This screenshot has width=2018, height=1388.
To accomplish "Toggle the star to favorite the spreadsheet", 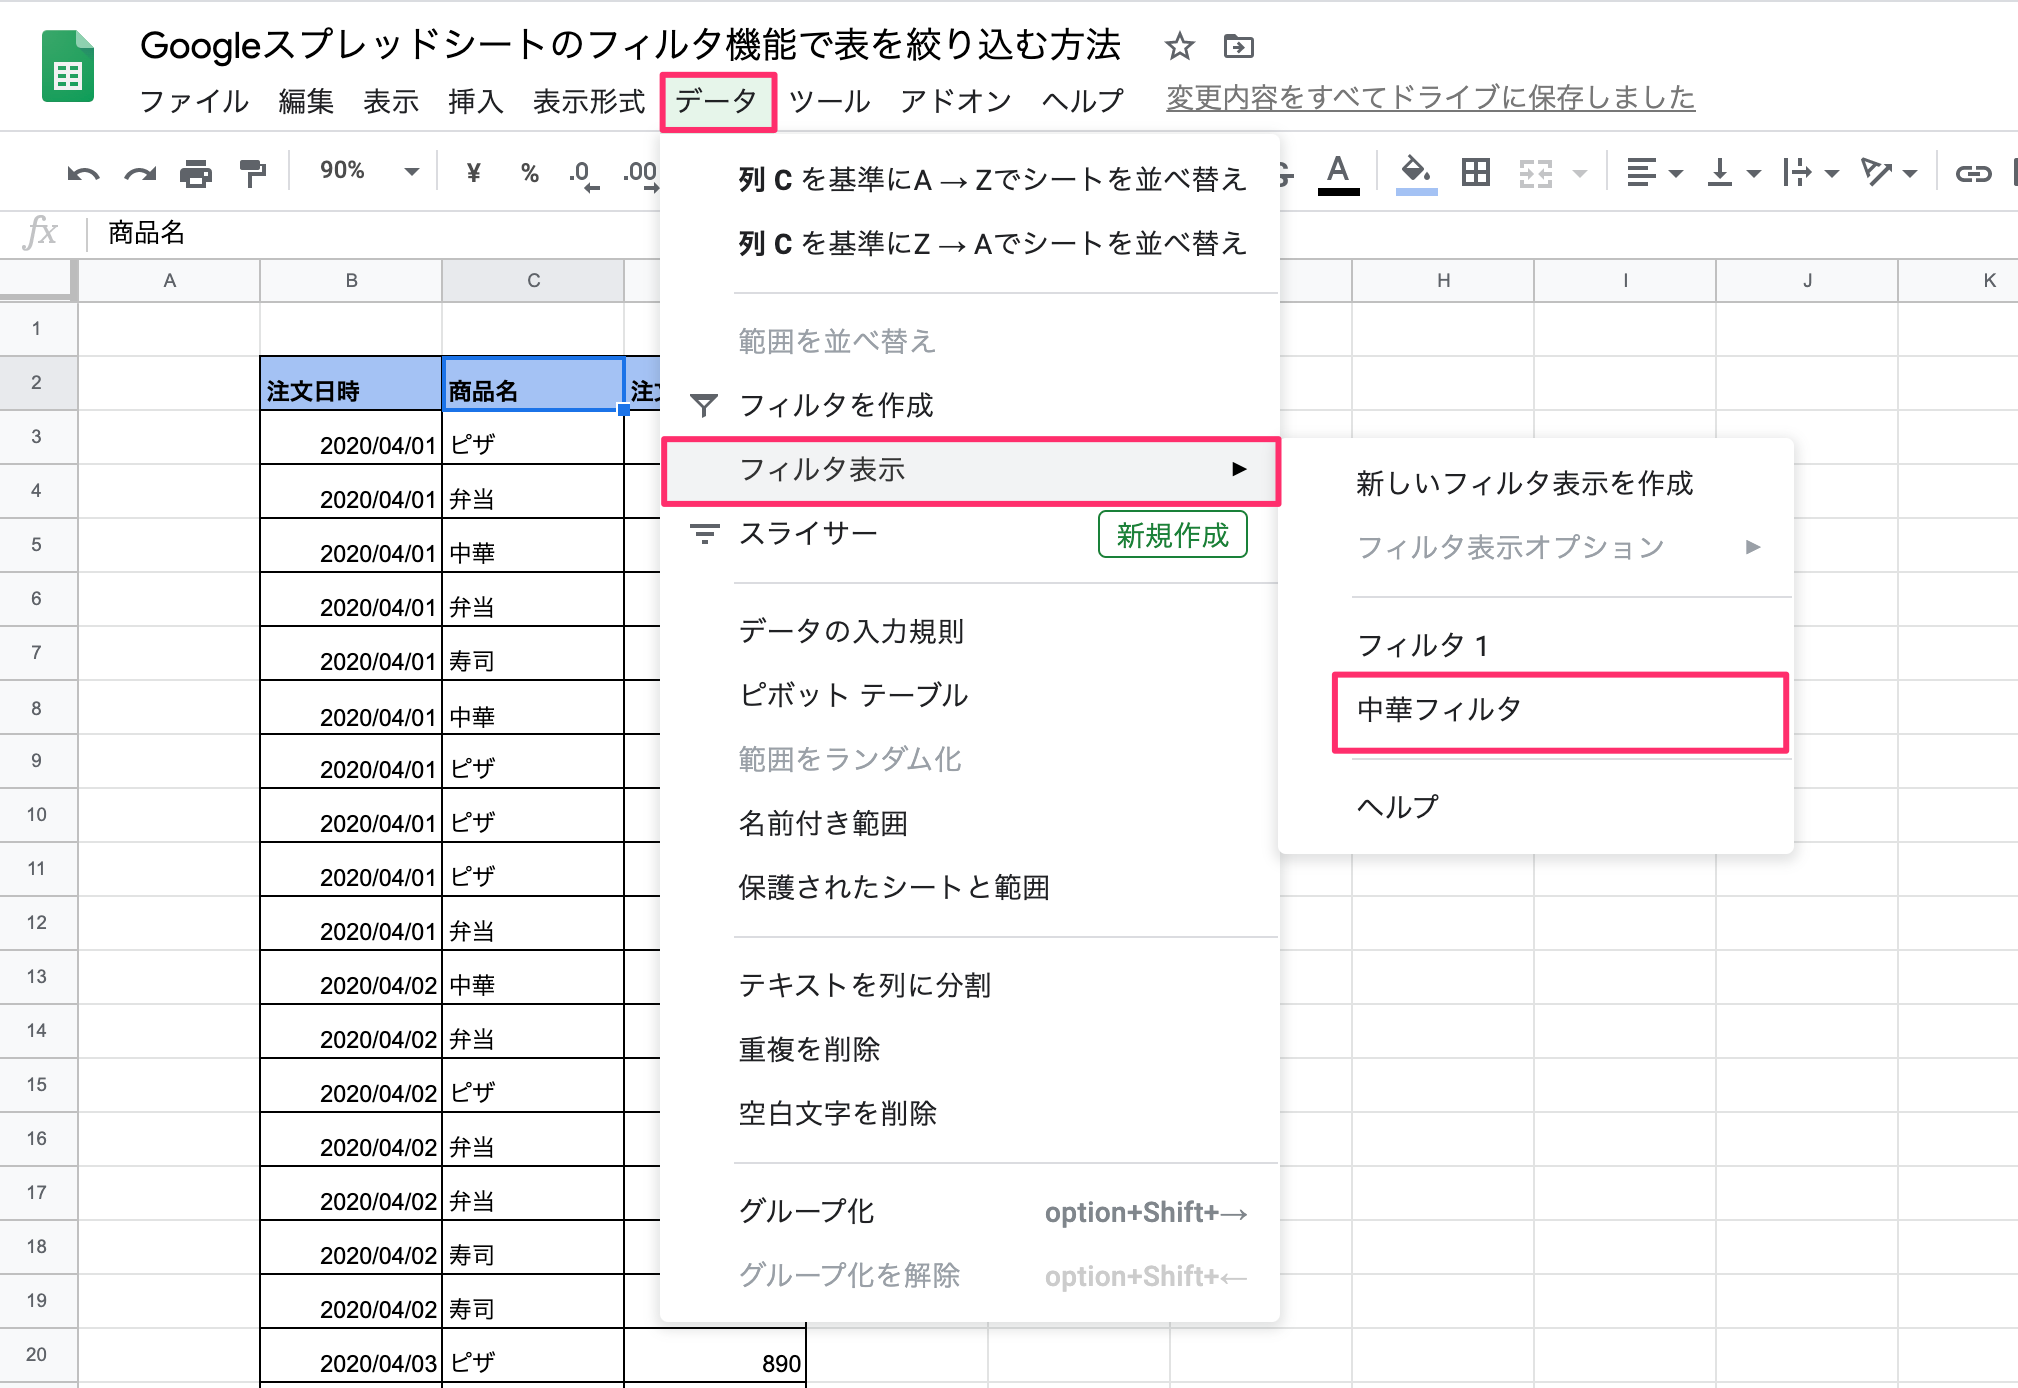I will point(1179,46).
